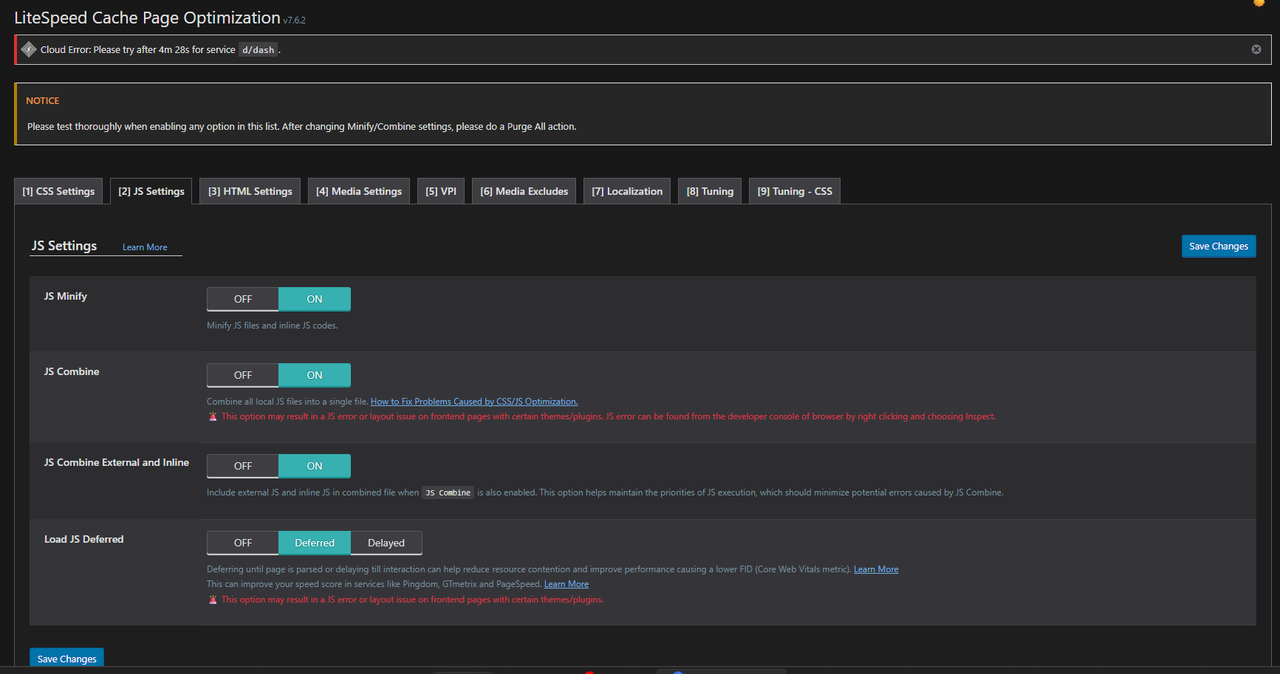
Task: Turn JS Combine OFF
Action: pyautogui.click(x=243, y=375)
